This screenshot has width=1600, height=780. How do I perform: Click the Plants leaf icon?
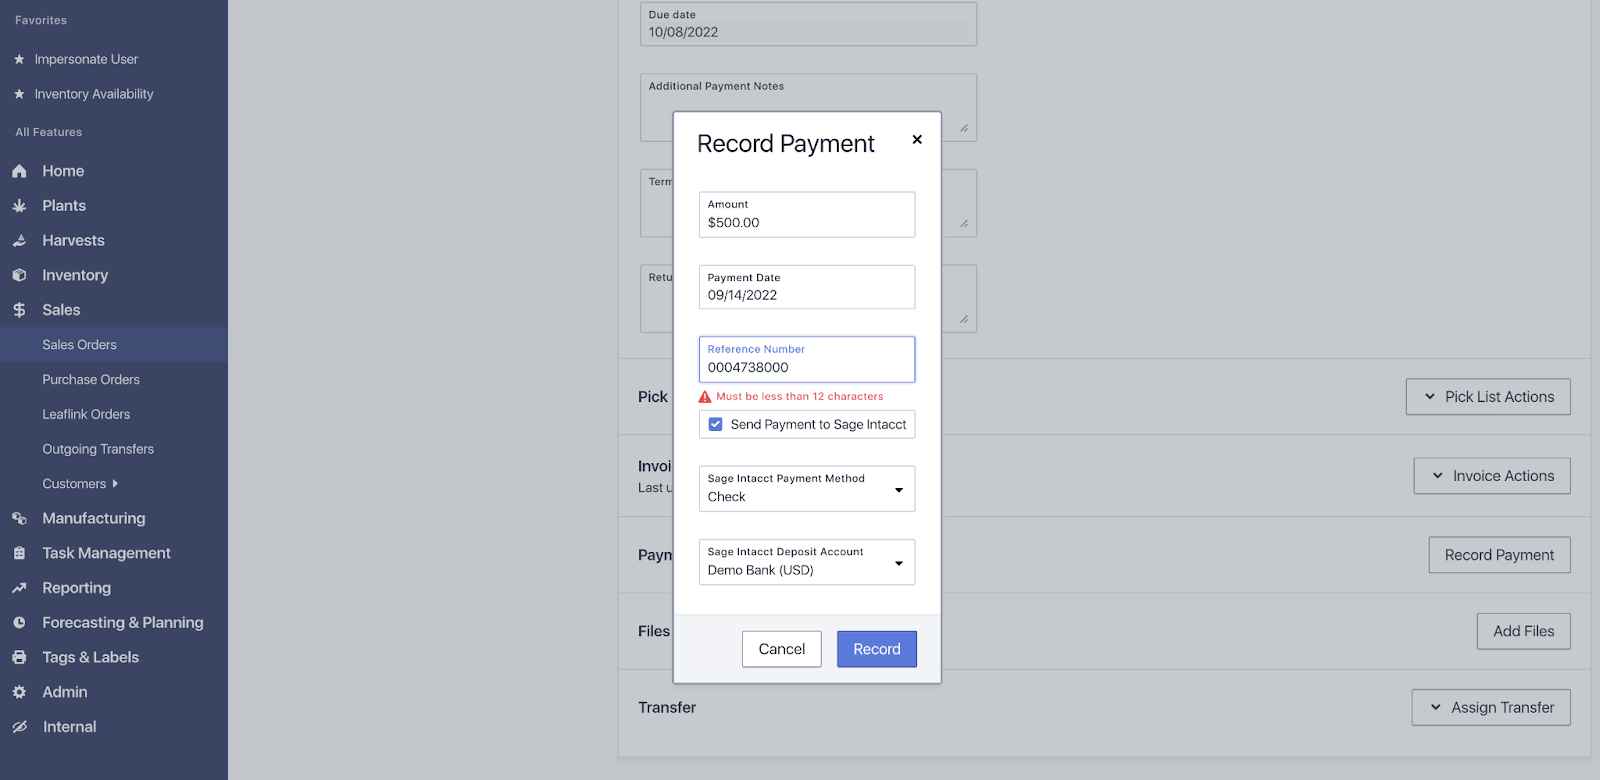pos(19,206)
